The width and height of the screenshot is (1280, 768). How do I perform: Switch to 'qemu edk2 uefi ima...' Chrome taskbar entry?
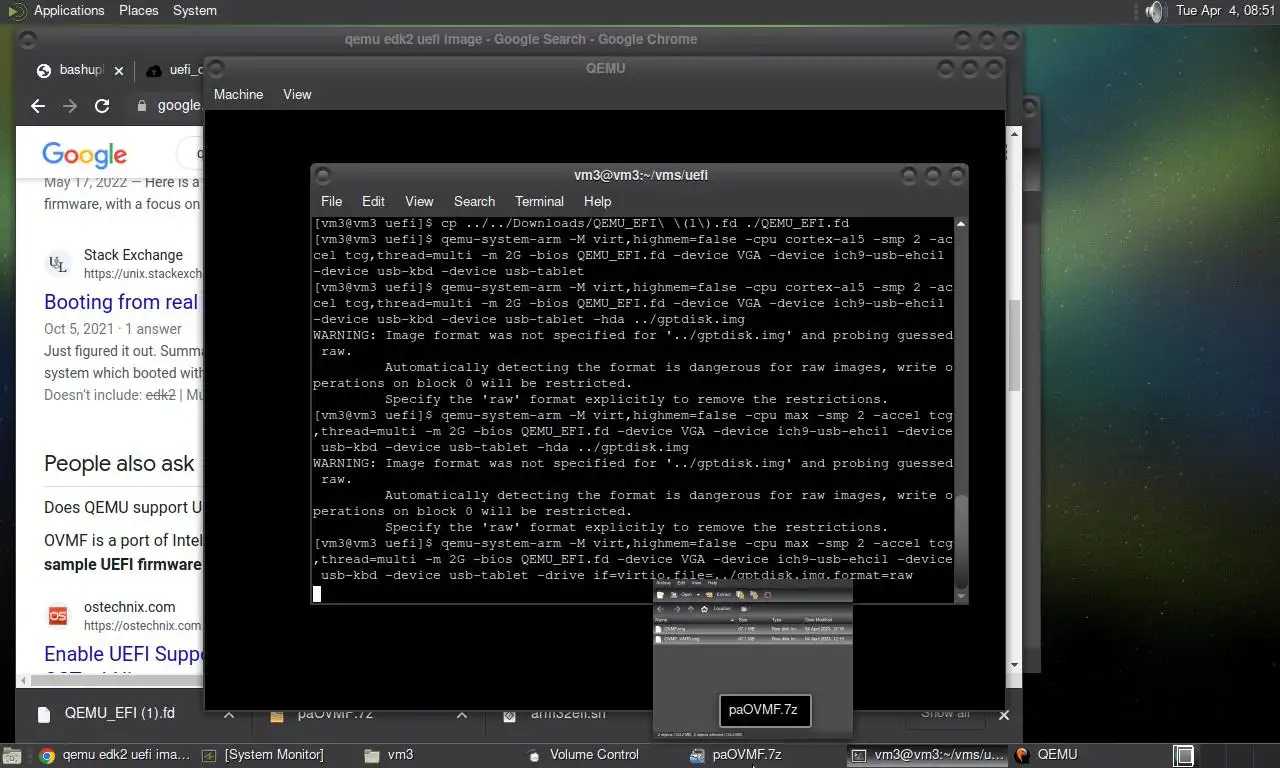tap(115, 755)
